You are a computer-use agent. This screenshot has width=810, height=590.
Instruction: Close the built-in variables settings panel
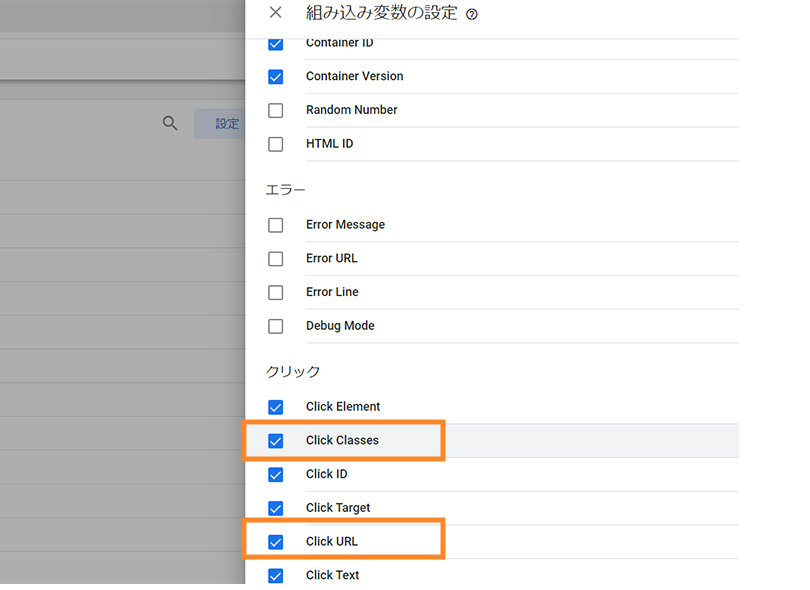tap(276, 13)
